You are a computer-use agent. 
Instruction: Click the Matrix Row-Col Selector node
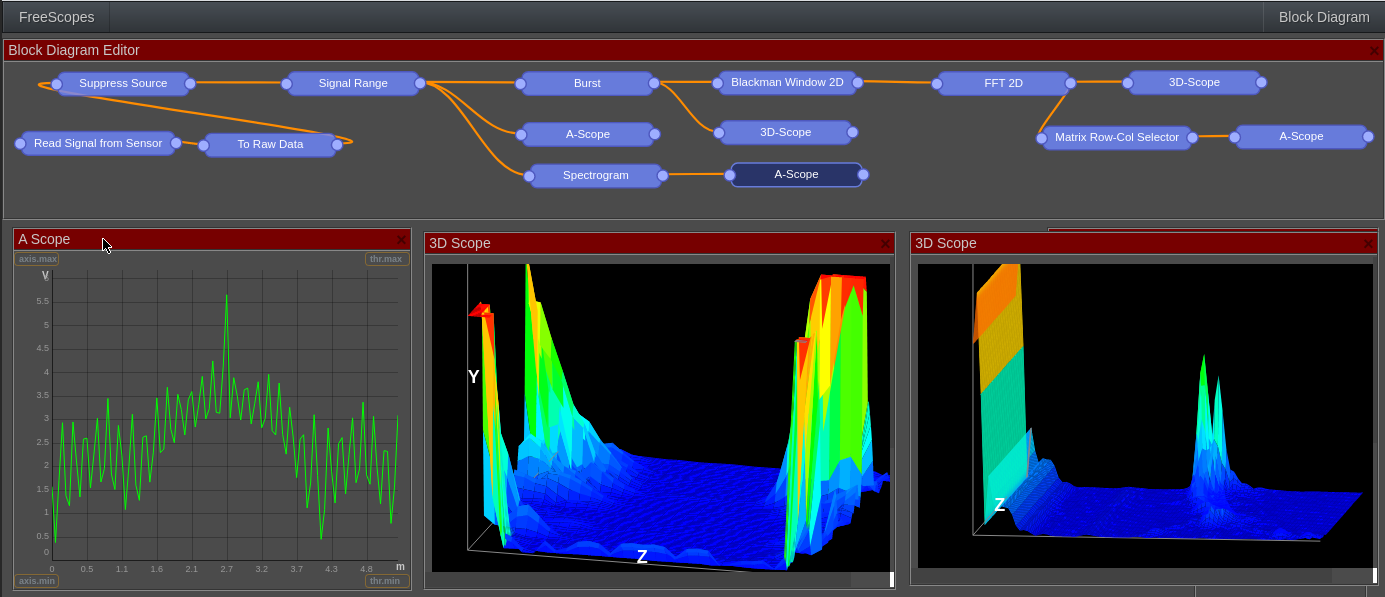click(x=1117, y=138)
